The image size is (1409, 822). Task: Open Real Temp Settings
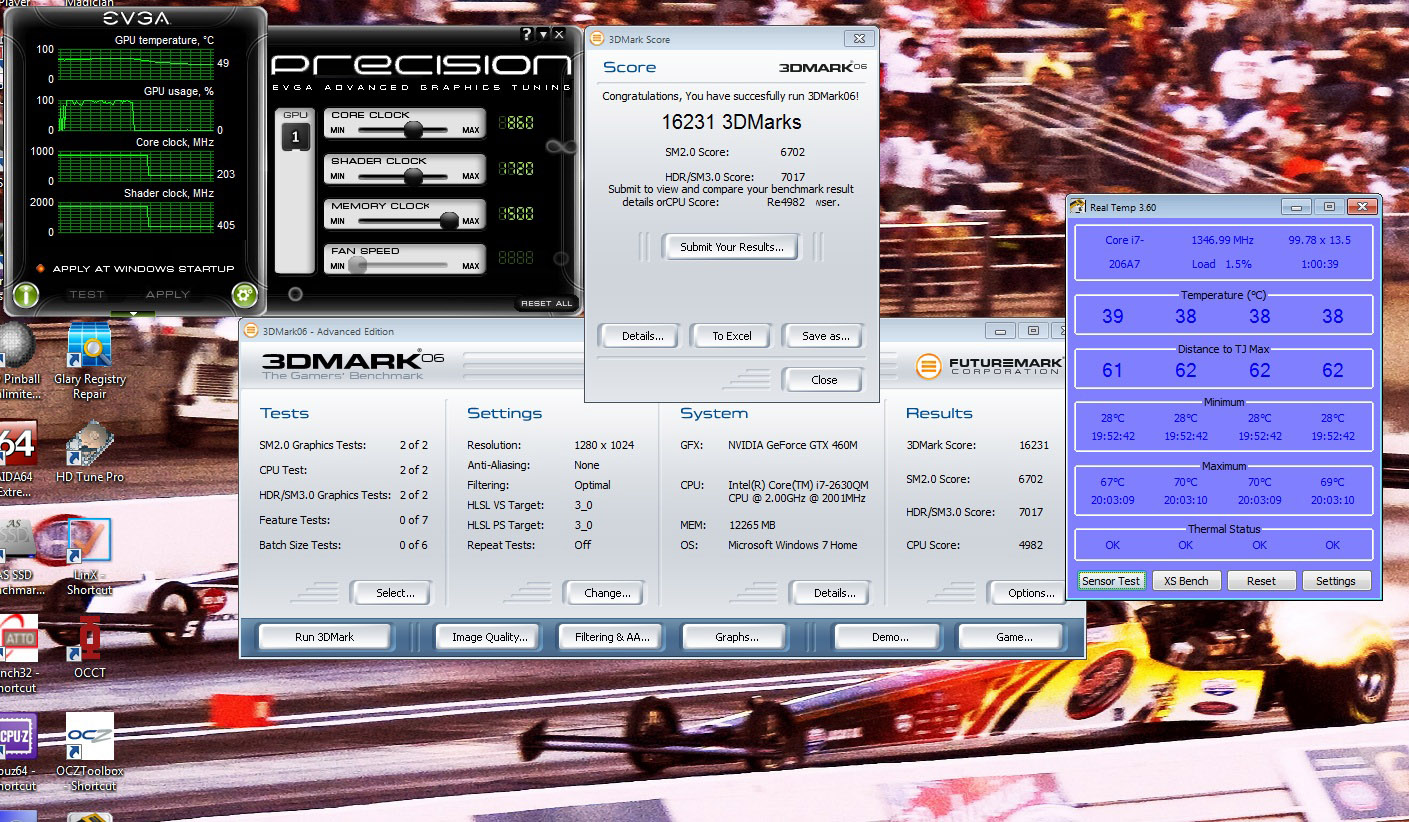1335,581
